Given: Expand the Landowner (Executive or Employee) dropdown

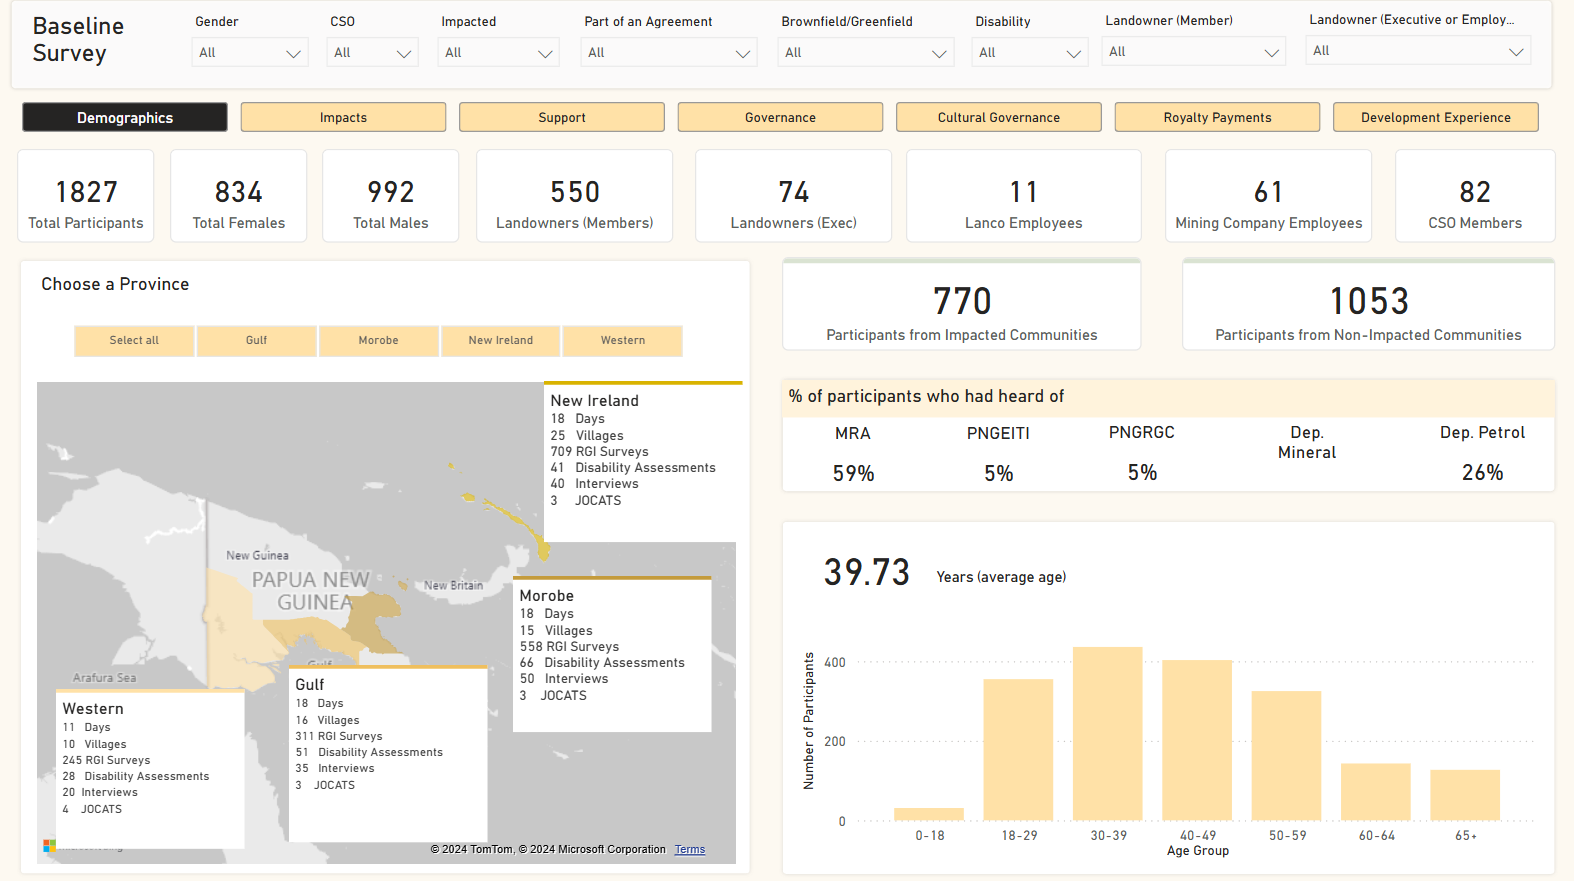Looking at the screenshot, I should 1418,51.
